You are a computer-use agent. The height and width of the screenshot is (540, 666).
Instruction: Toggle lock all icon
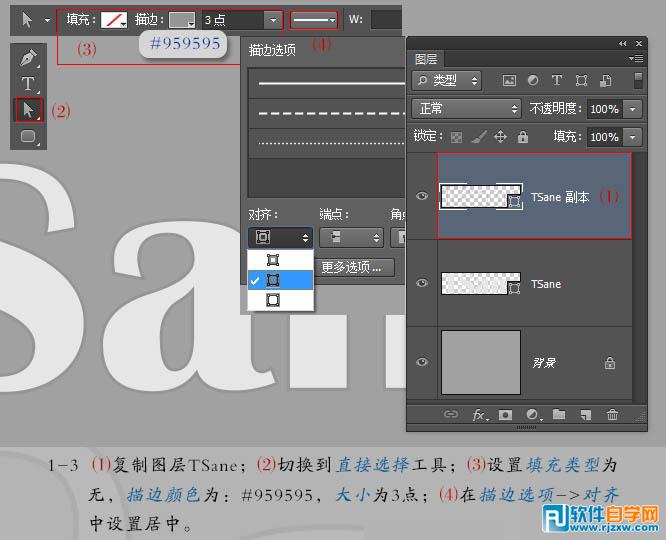(x=523, y=137)
